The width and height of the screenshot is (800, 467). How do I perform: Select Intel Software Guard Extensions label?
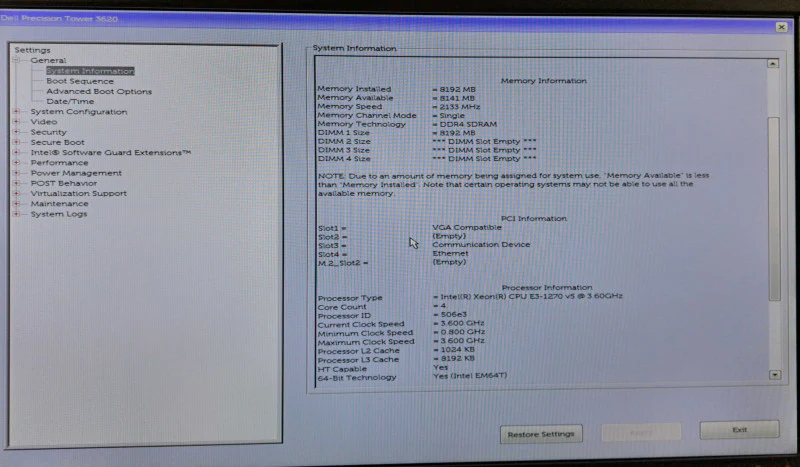click(111, 153)
